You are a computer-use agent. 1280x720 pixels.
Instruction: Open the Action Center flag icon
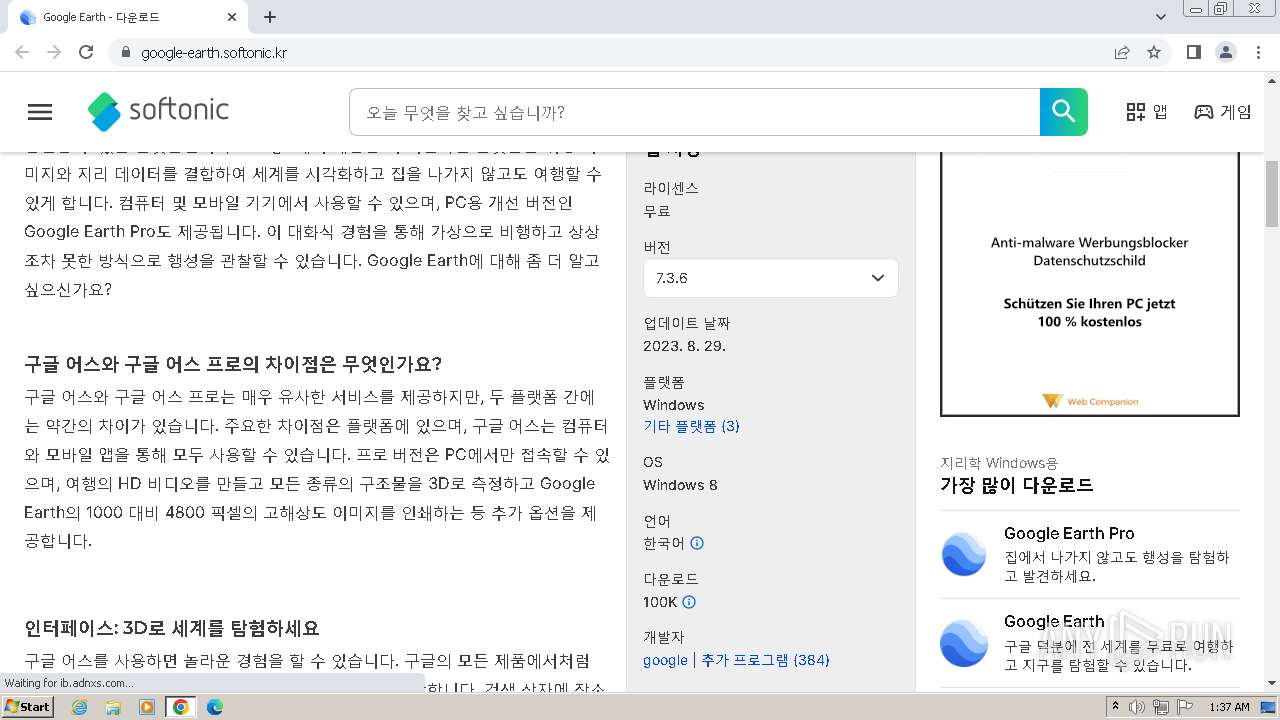[1184, 707]
